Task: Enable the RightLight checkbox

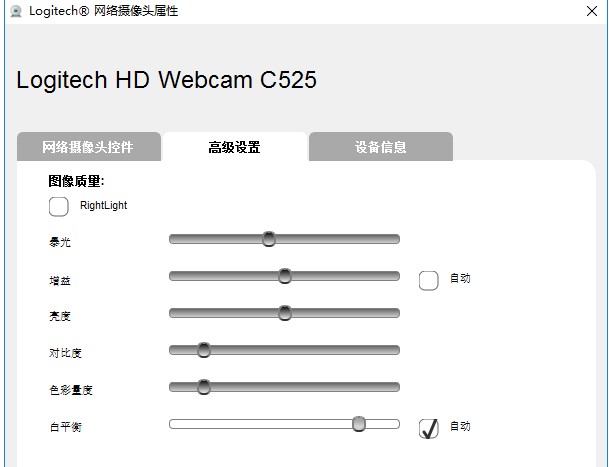Action: (59, 206)
